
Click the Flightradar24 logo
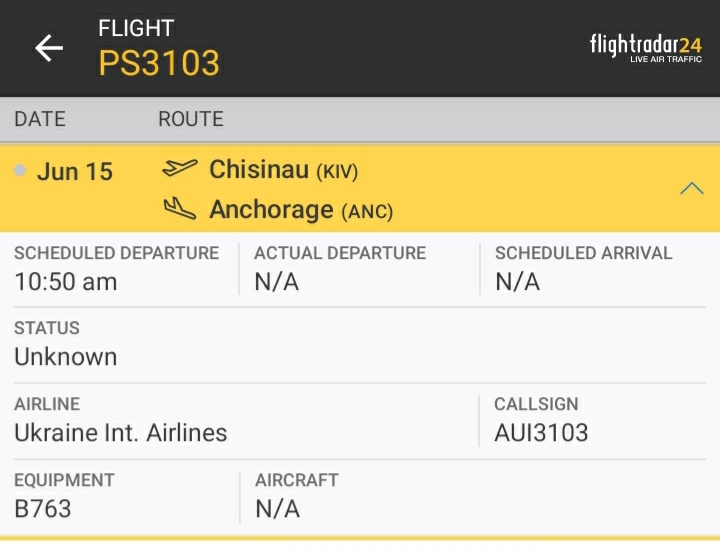point(645,47)
